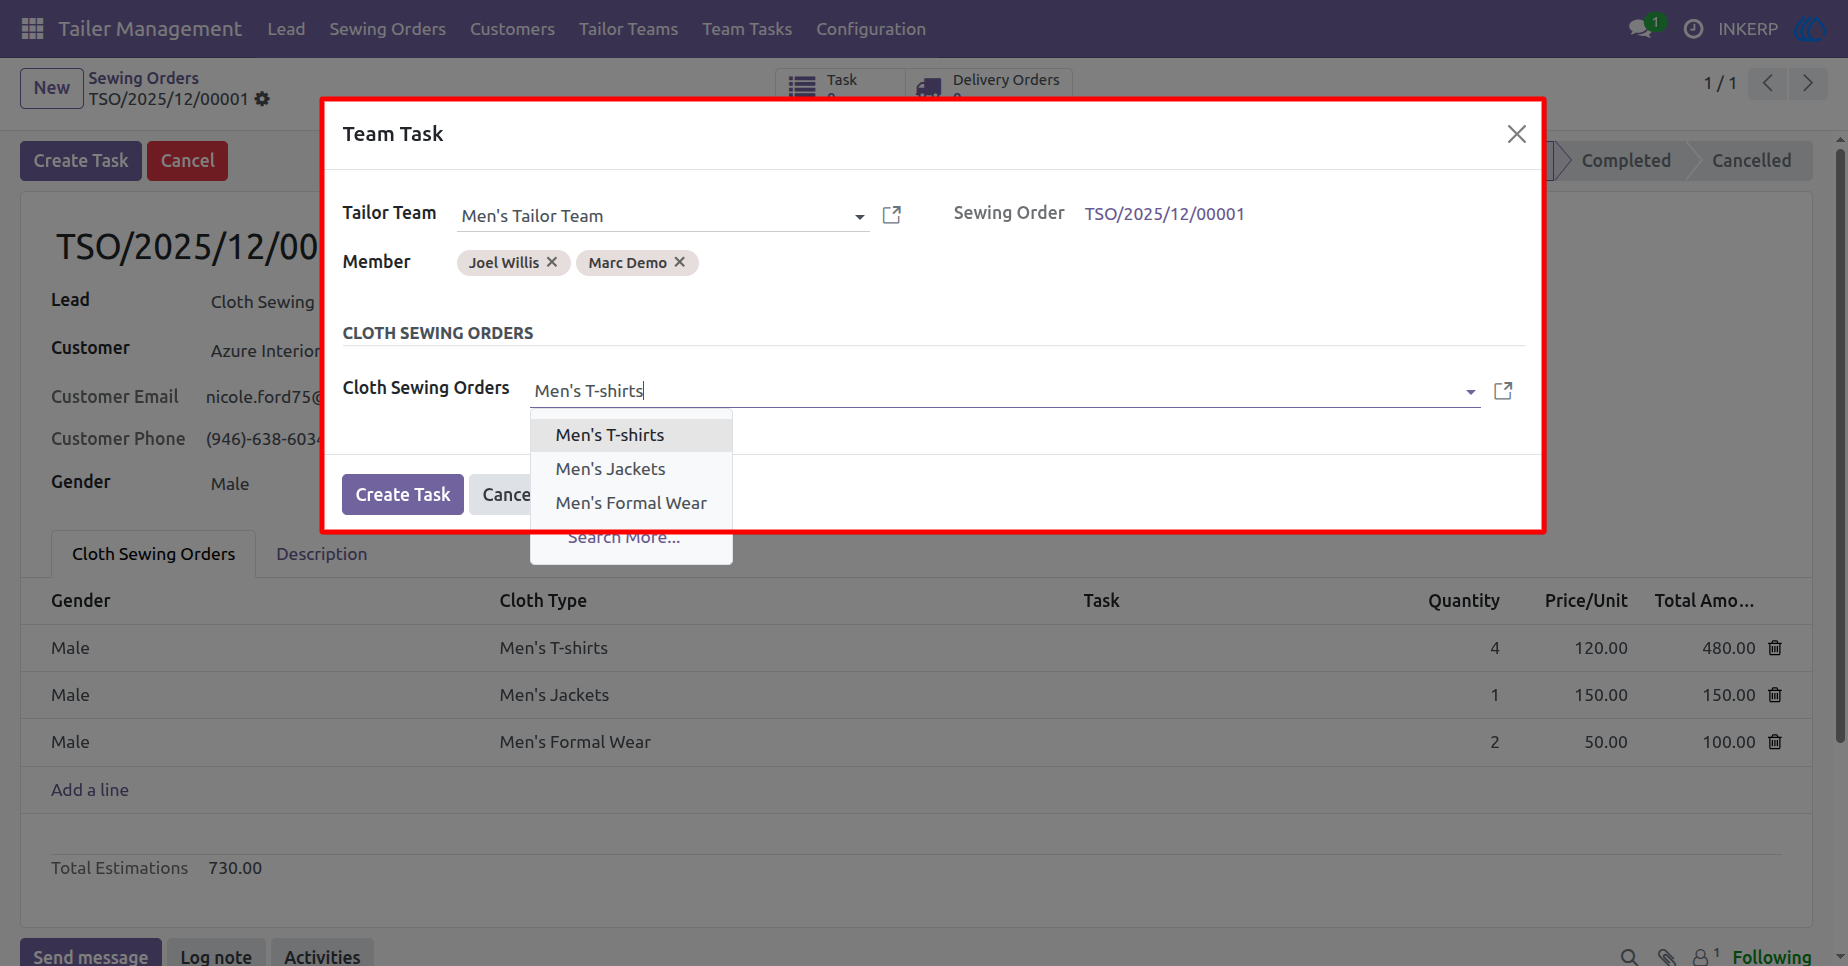Viewport: 1848px width, 966px height.
Task: Delete the Men's Jackets order line
Action: tap(1775, 695)
